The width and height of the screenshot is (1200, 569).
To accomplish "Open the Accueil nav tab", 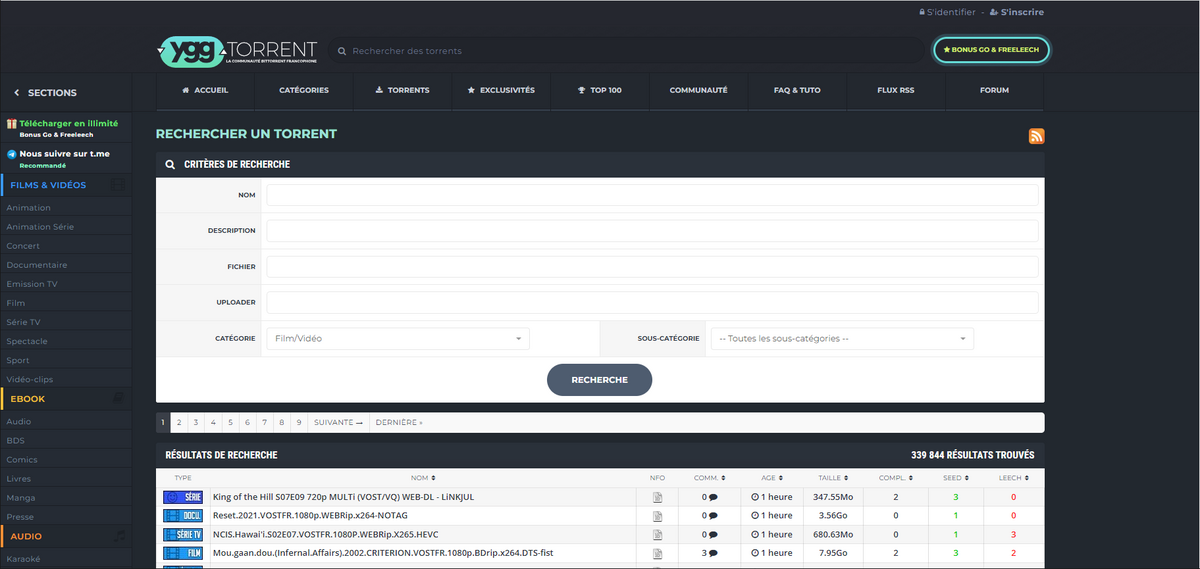I will (x=205, y=90).
